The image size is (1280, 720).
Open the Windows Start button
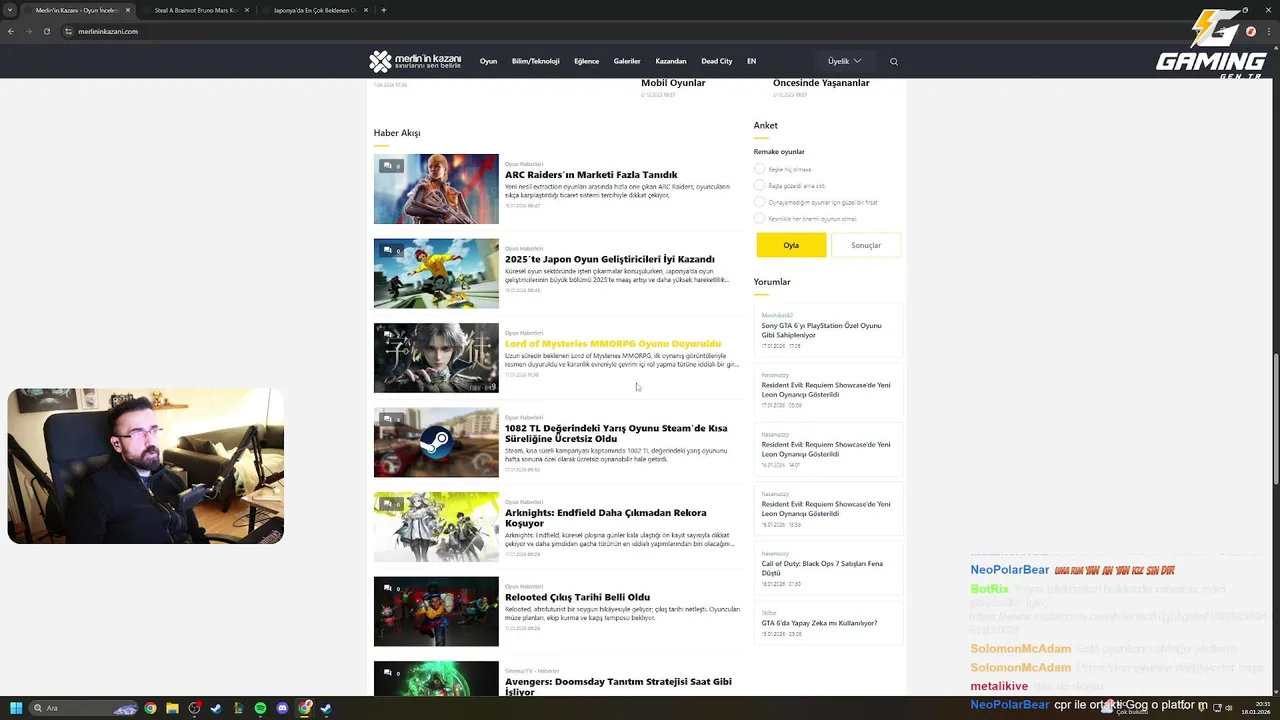pos(16,708)
